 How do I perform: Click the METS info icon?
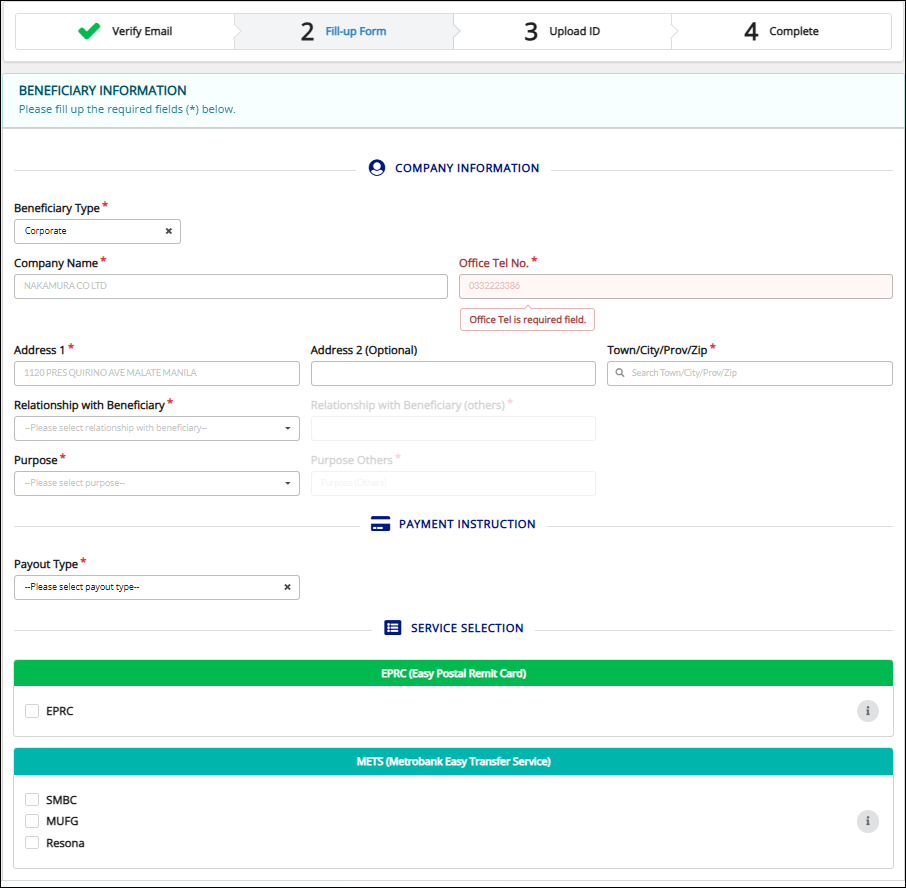click(867, 821)
